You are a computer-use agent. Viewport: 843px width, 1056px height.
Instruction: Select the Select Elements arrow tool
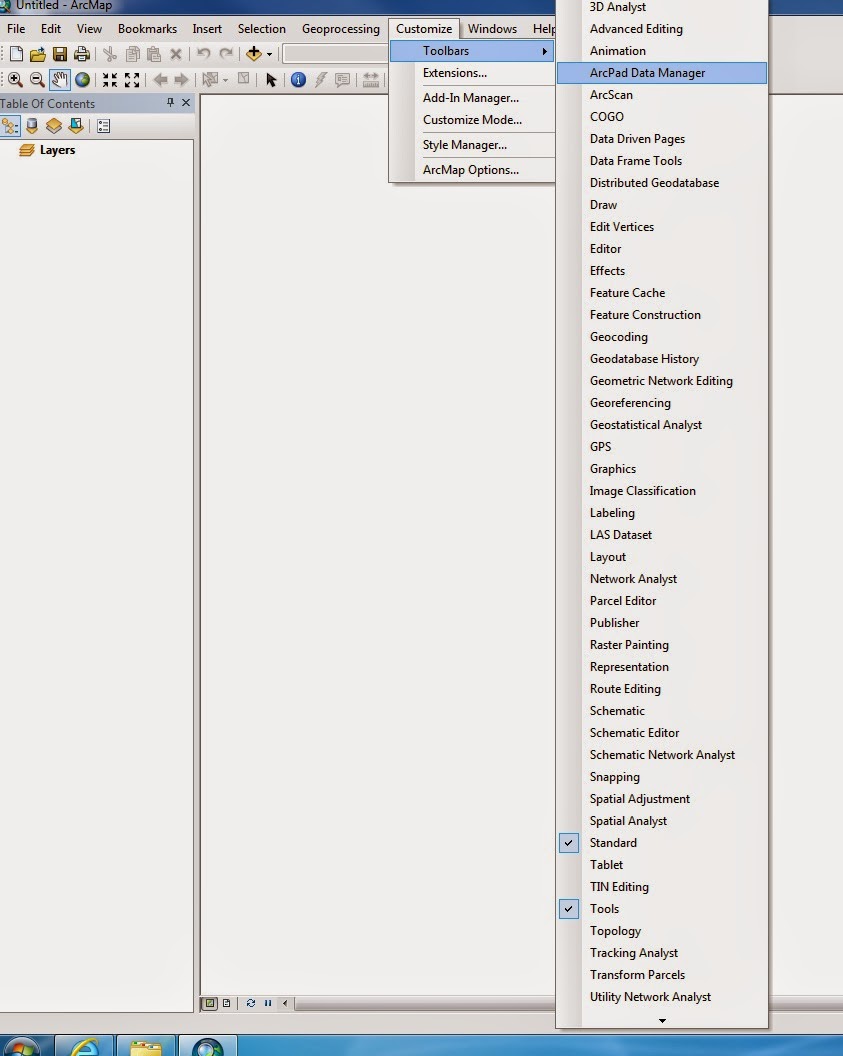[x=271, y=80]
